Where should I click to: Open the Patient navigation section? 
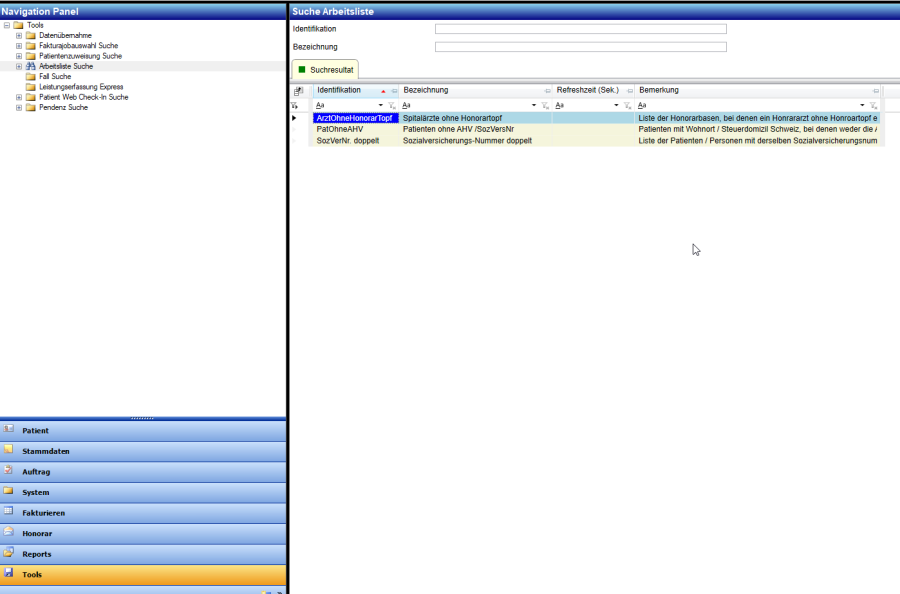point(143,430)
